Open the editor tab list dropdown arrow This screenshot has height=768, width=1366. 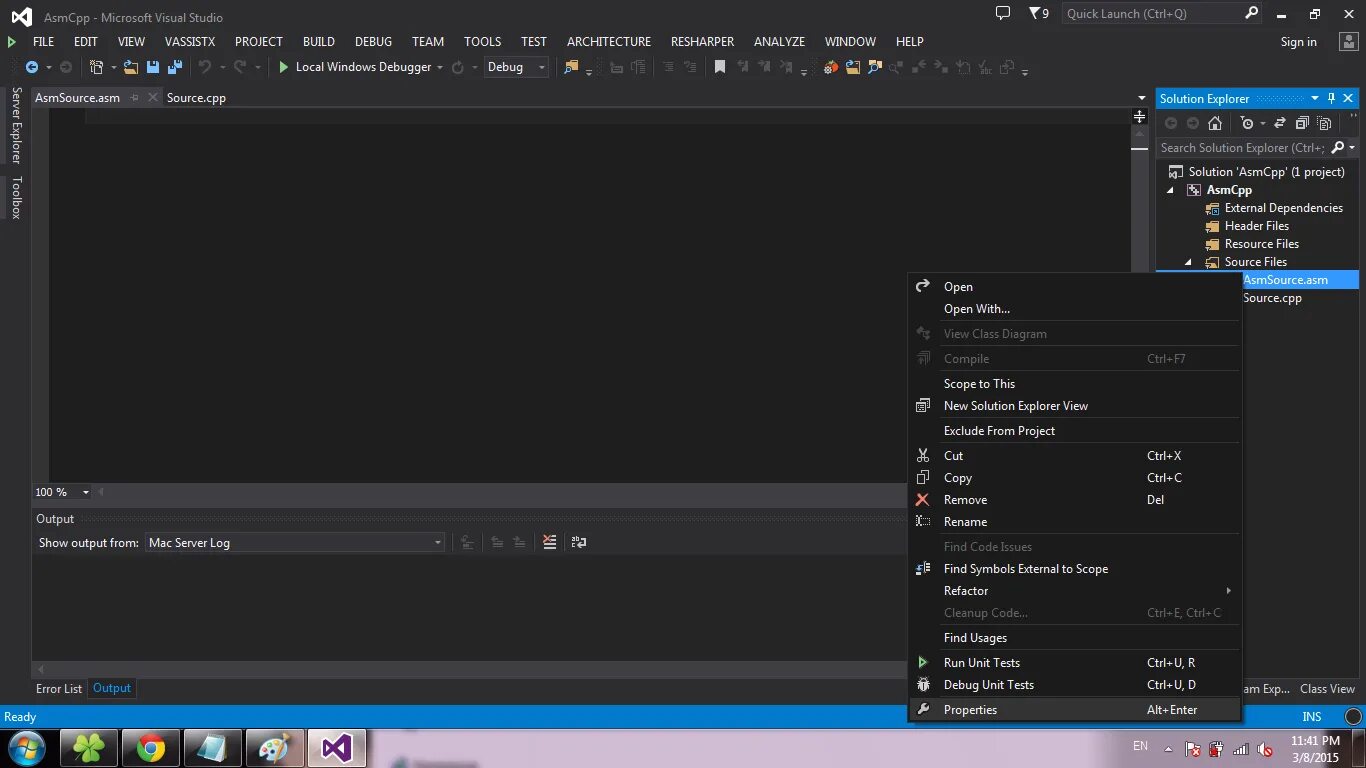(1142, 98)
